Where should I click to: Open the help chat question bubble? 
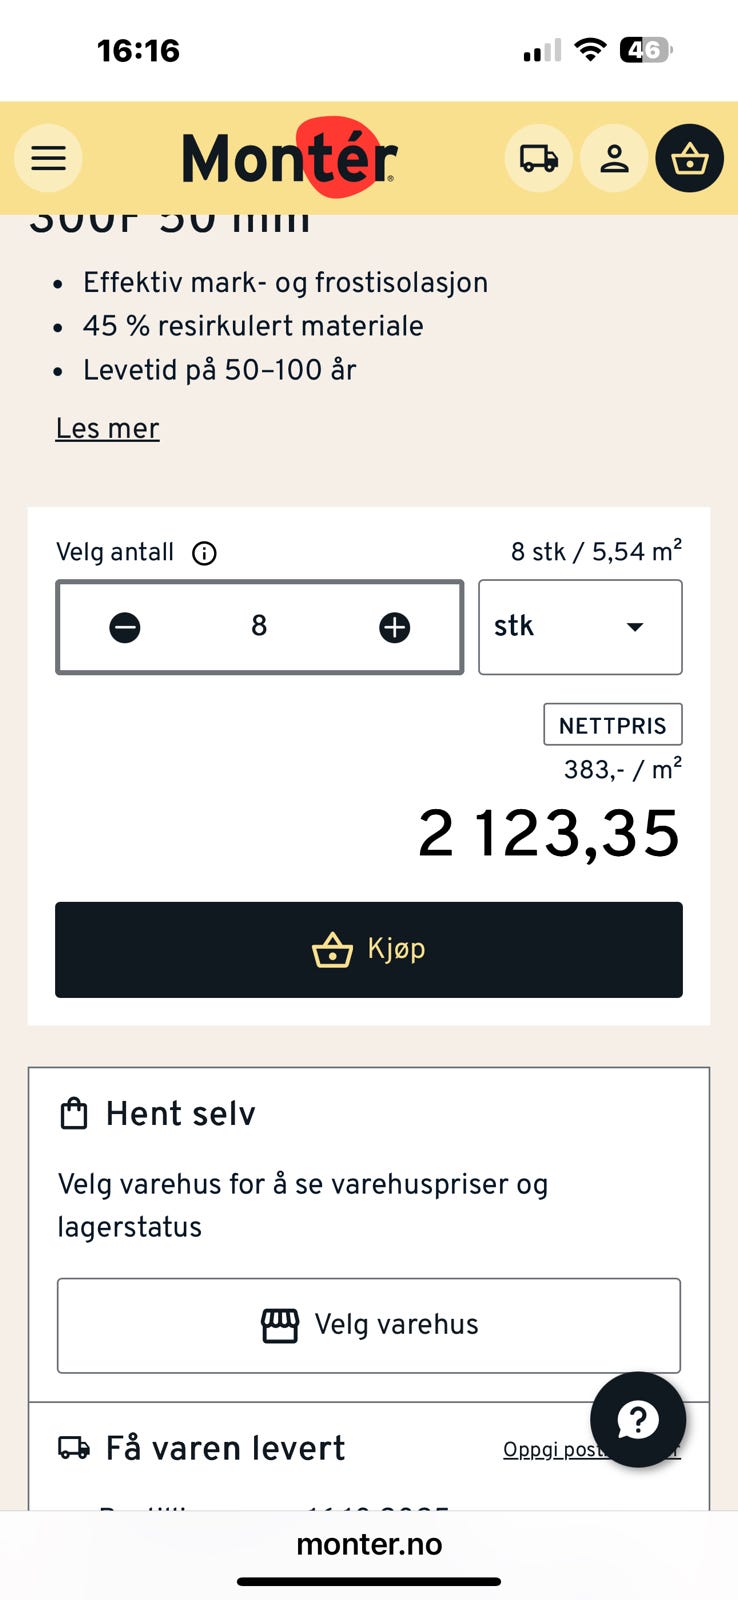638,1419
